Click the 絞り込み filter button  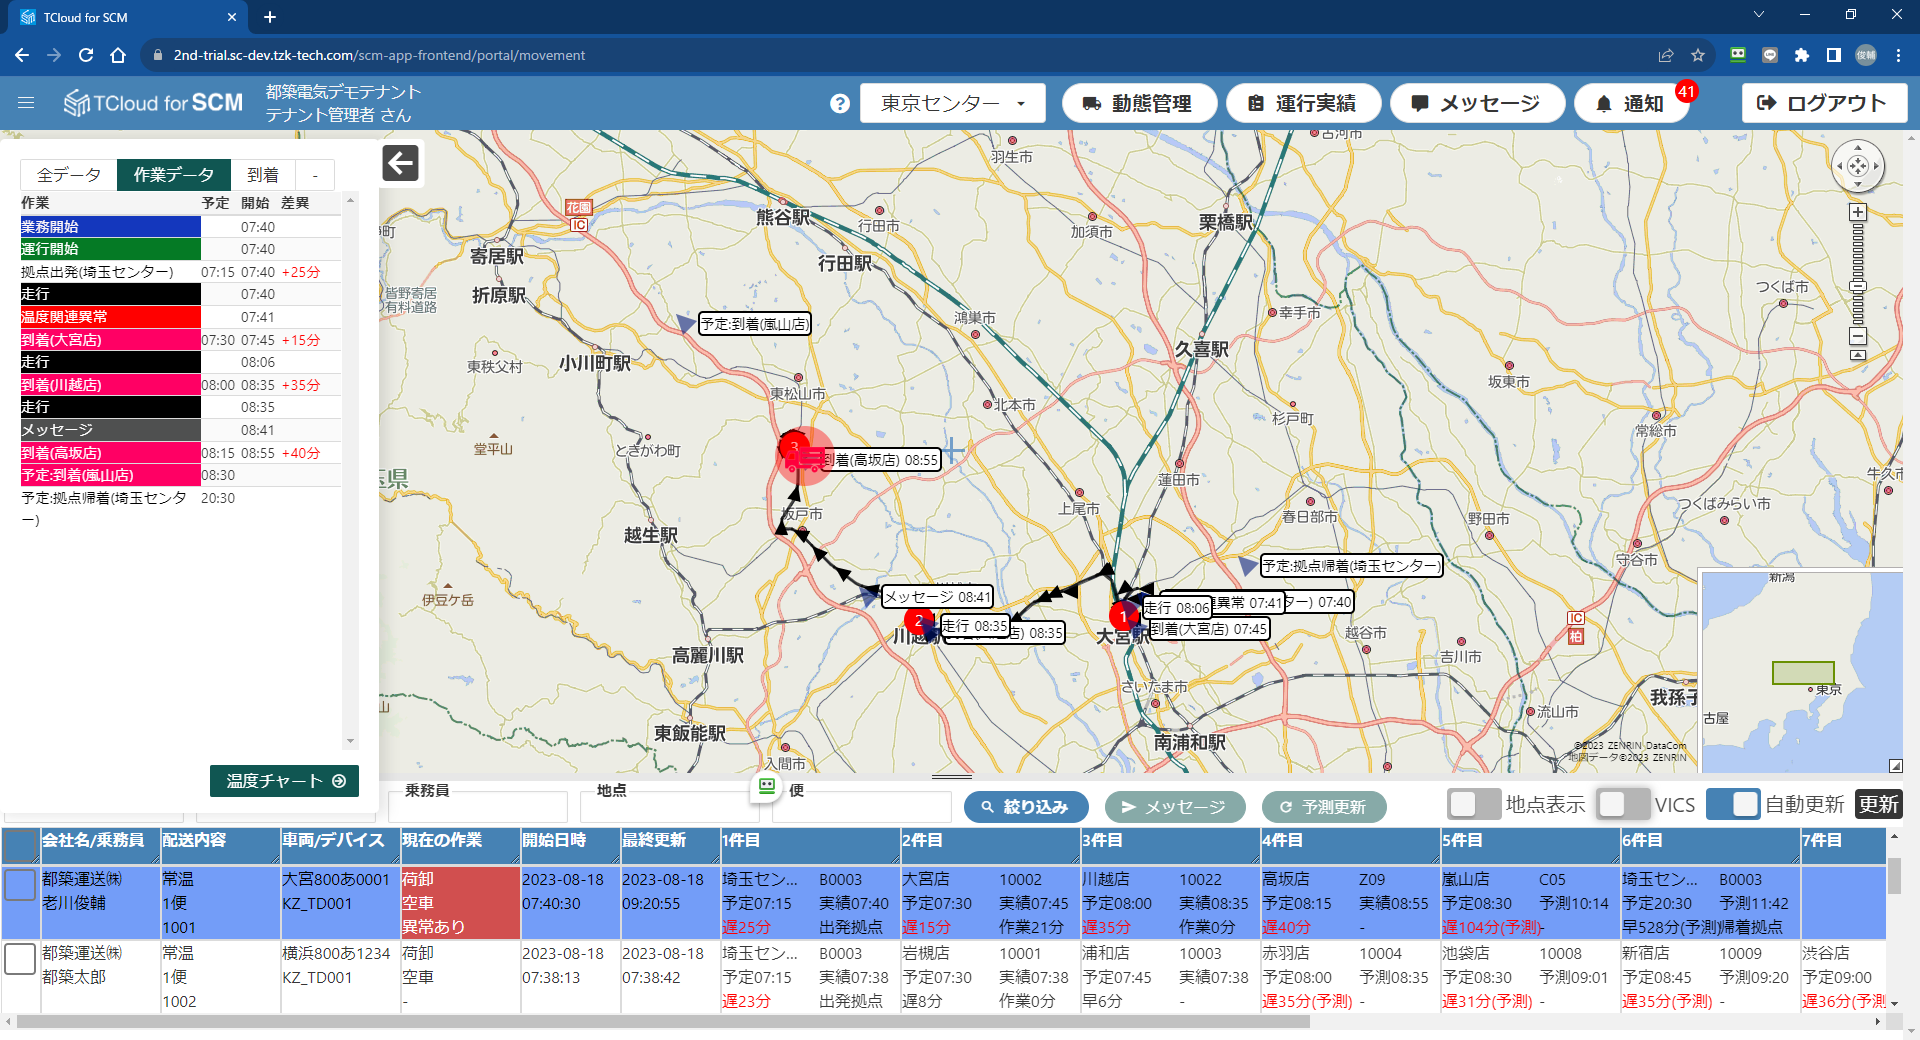[1025, 806]
